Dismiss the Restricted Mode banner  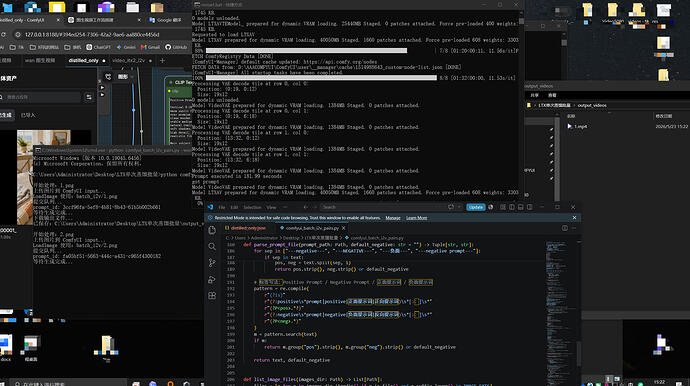click(574, 218)
